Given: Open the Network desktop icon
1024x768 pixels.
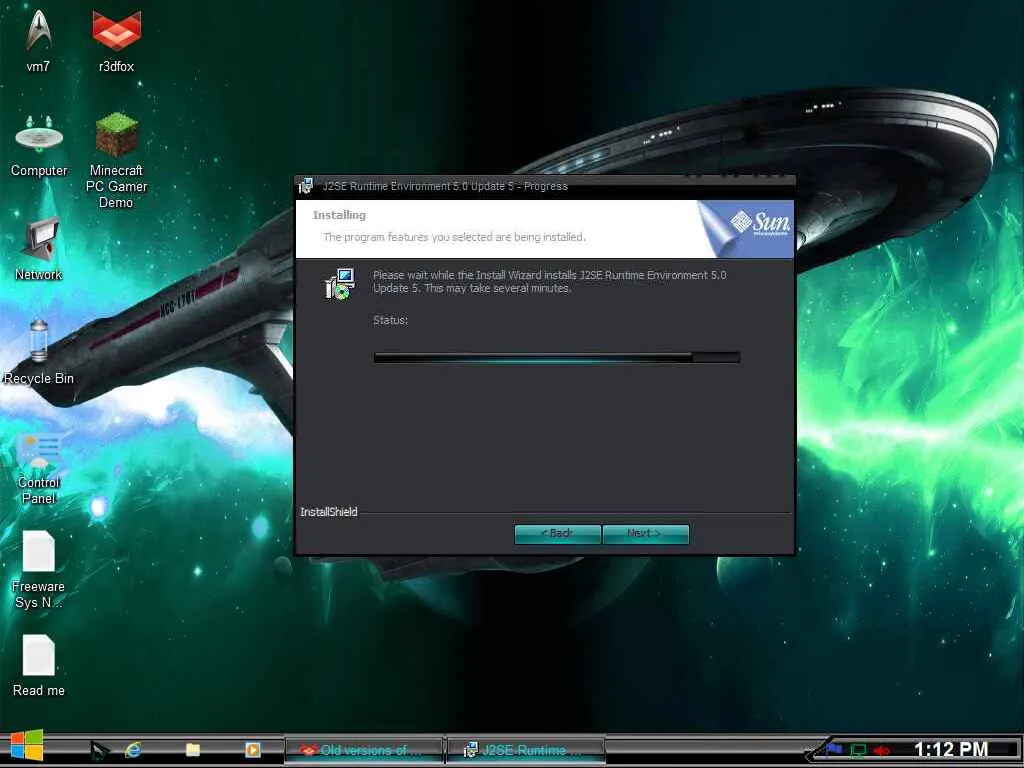Looking at the screenshot, I should (39, 249).
